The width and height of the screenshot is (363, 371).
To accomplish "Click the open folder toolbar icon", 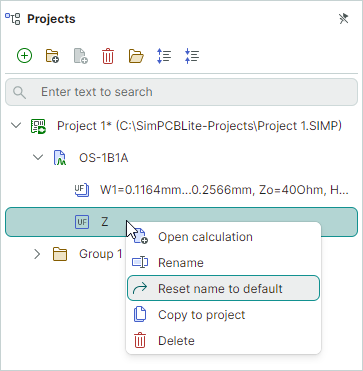I will point(136,56).
